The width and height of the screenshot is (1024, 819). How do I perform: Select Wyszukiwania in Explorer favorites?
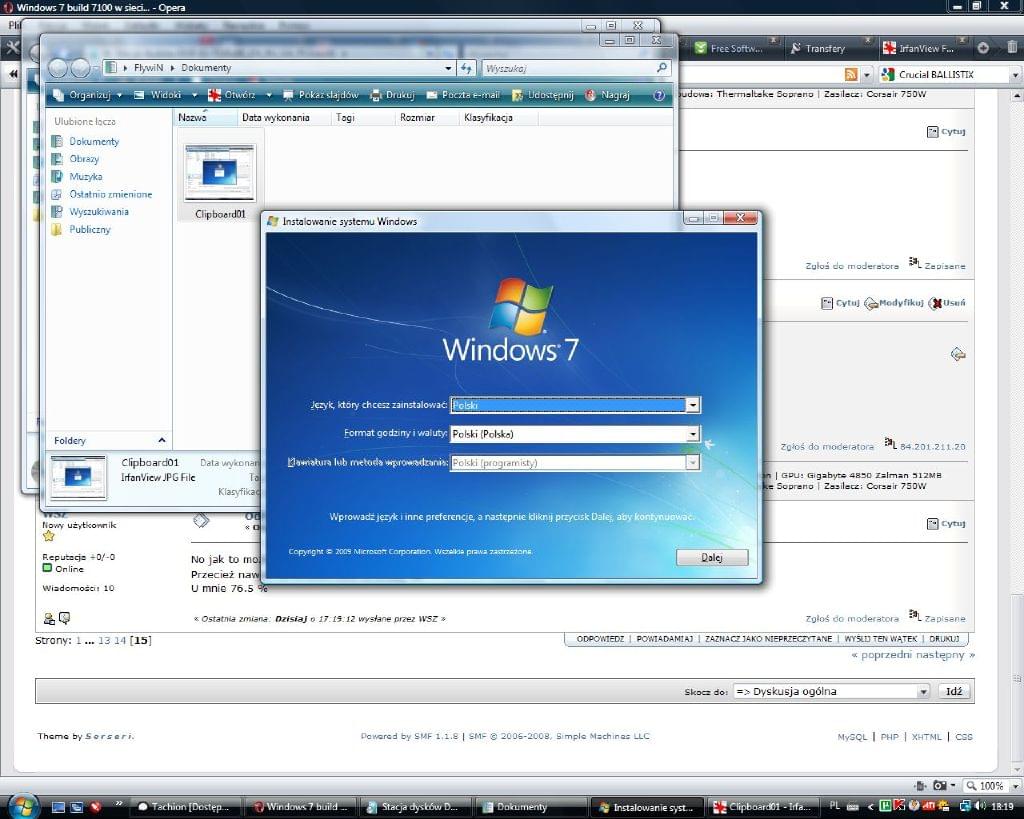pos(99,212)
